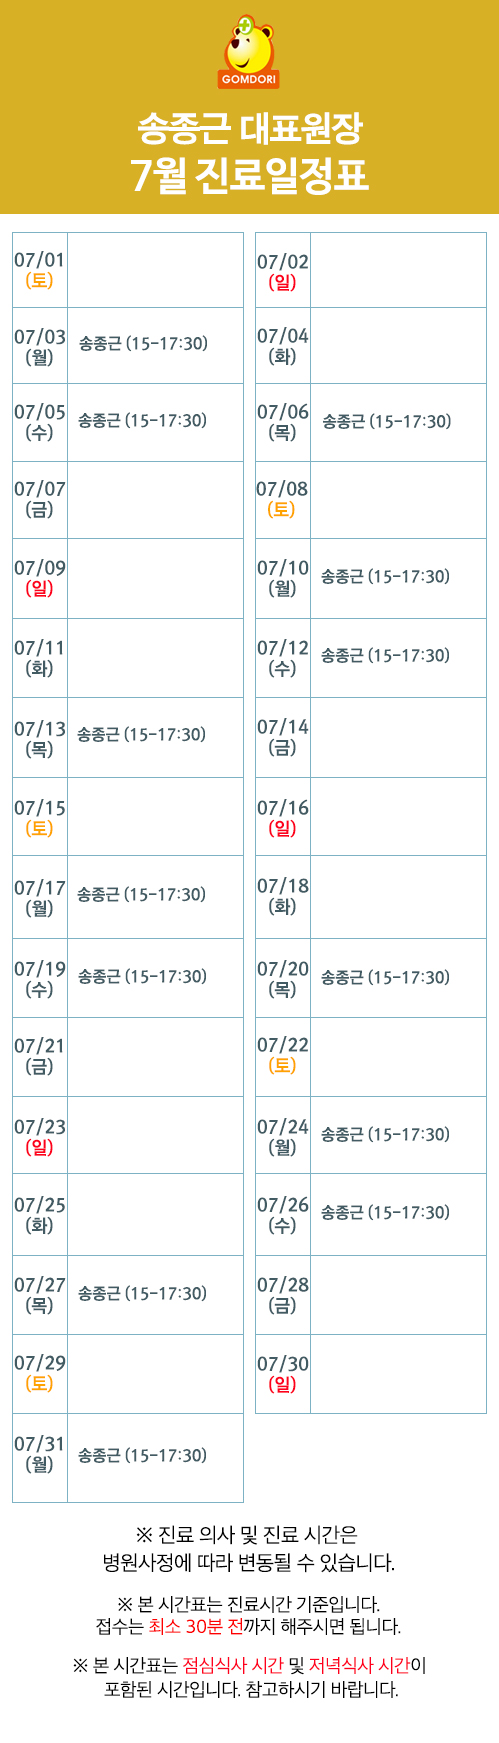The width and height of the screenshot is (499, 1743).
Task: Select the 07/02 Sunday date cell
Action: click(283, 271)
